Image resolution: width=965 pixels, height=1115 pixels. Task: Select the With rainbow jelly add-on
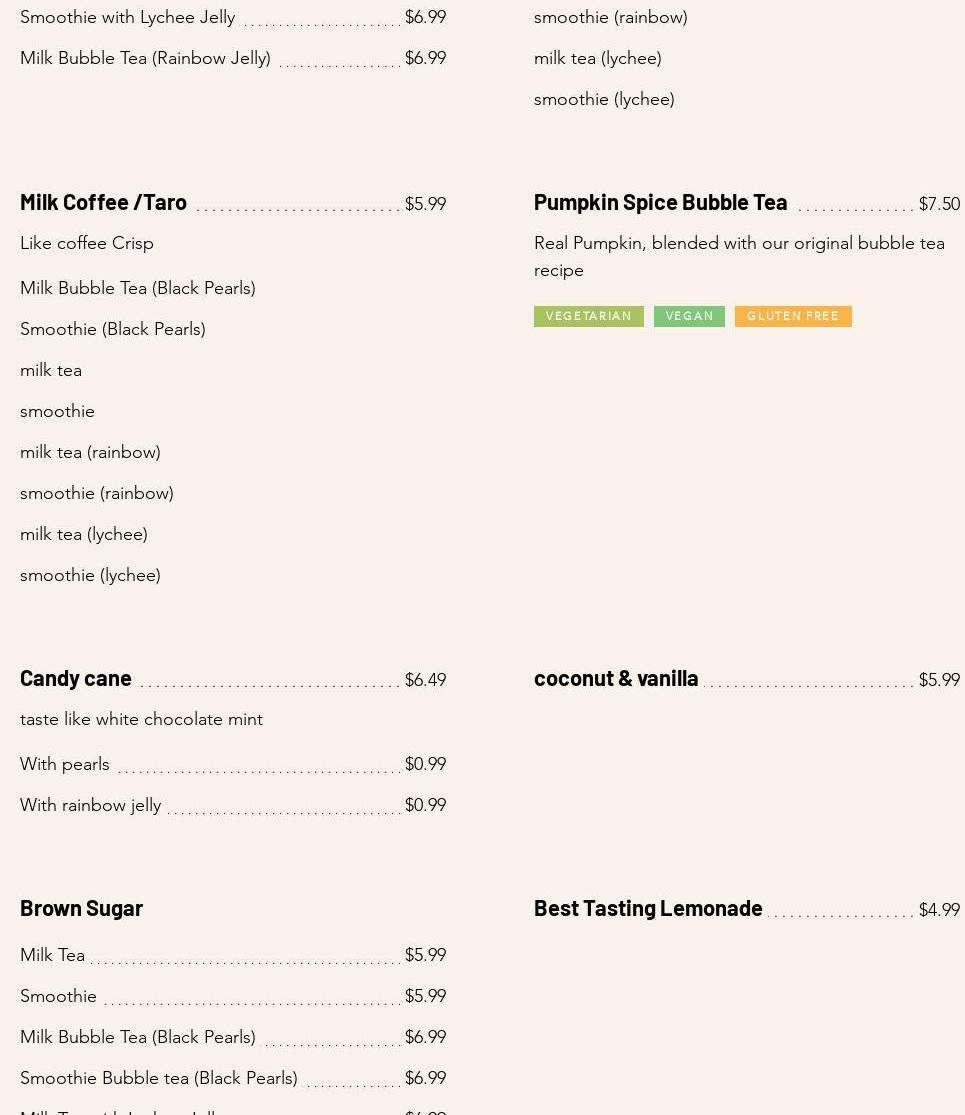tap(91, 805)
